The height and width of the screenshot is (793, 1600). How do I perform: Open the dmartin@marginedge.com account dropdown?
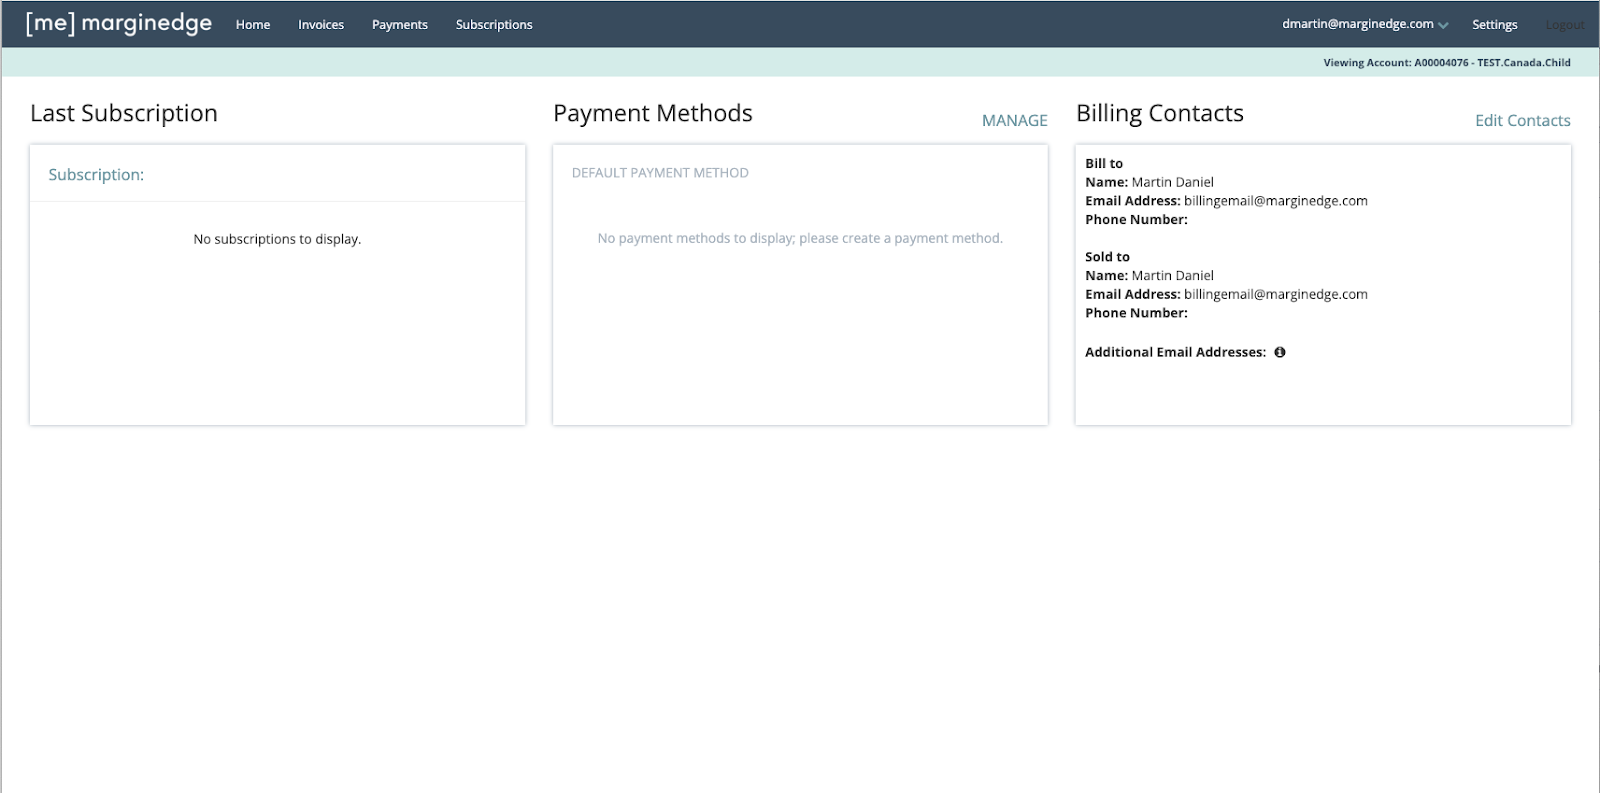(1364, 24)
